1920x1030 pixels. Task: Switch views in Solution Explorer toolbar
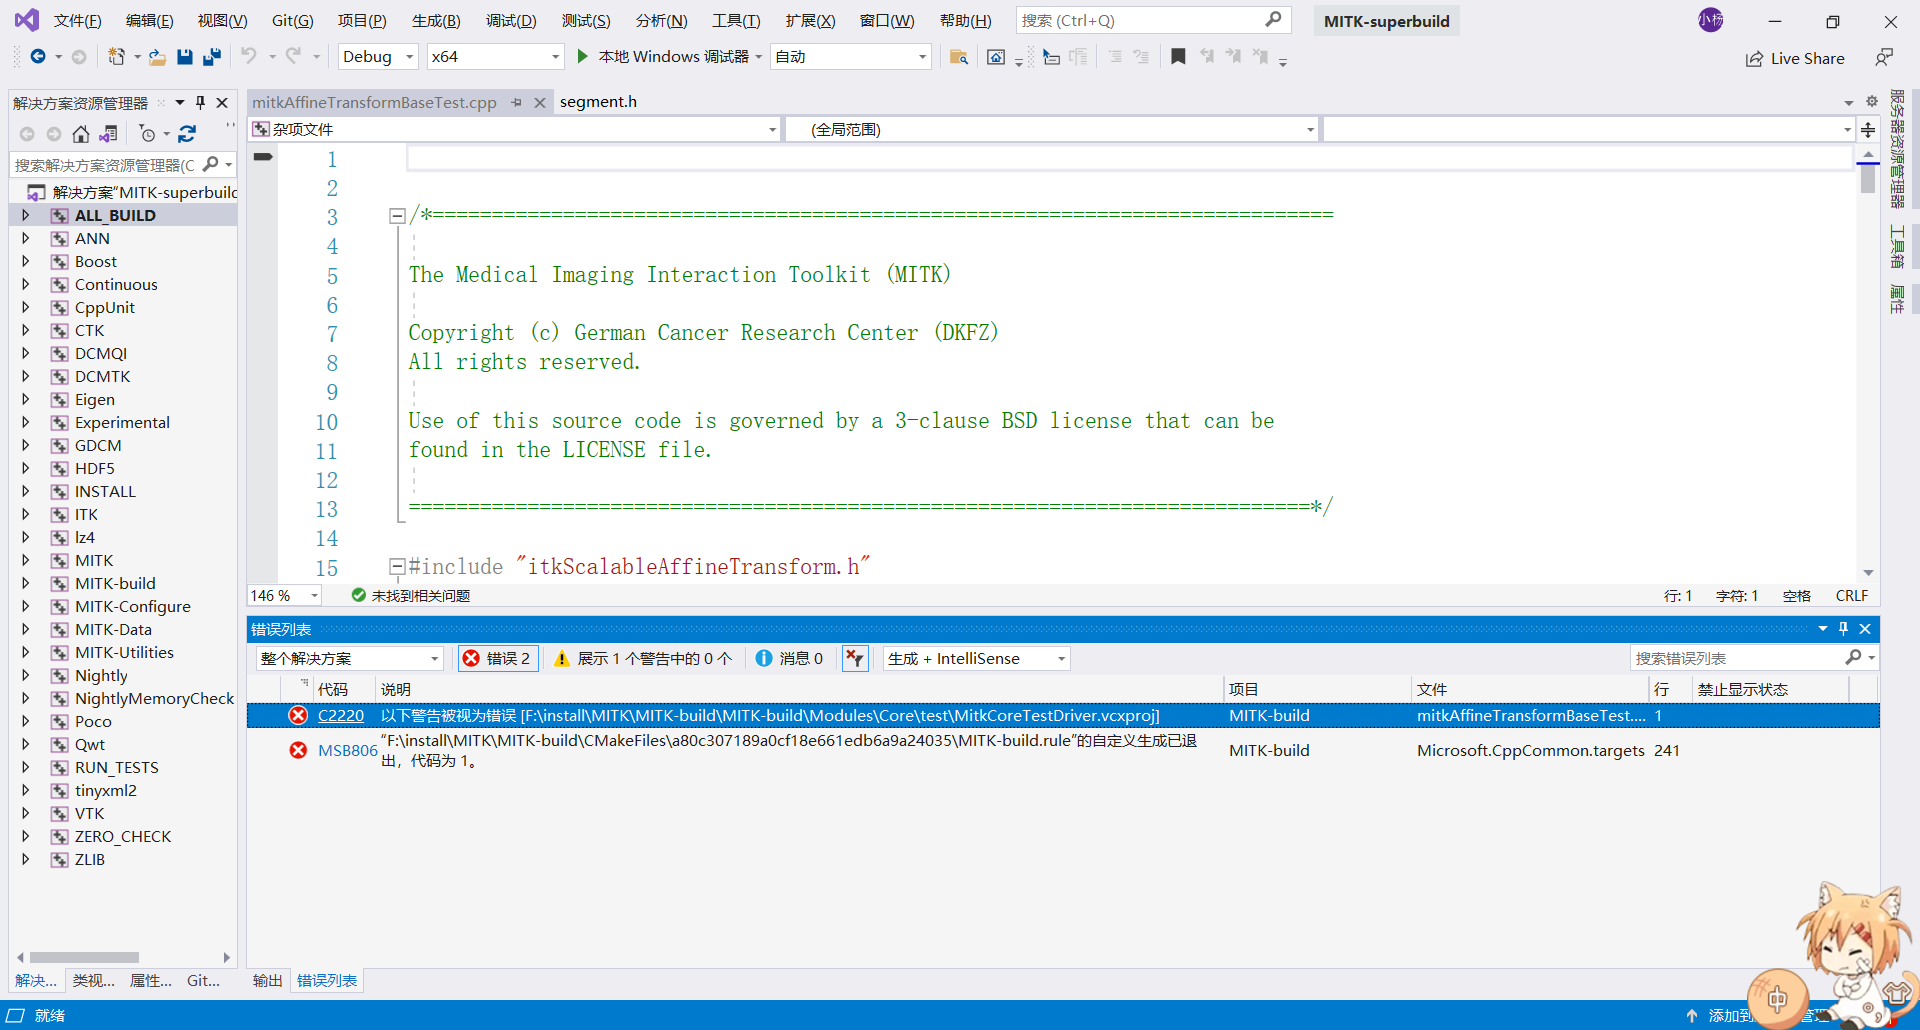point(108,134)
